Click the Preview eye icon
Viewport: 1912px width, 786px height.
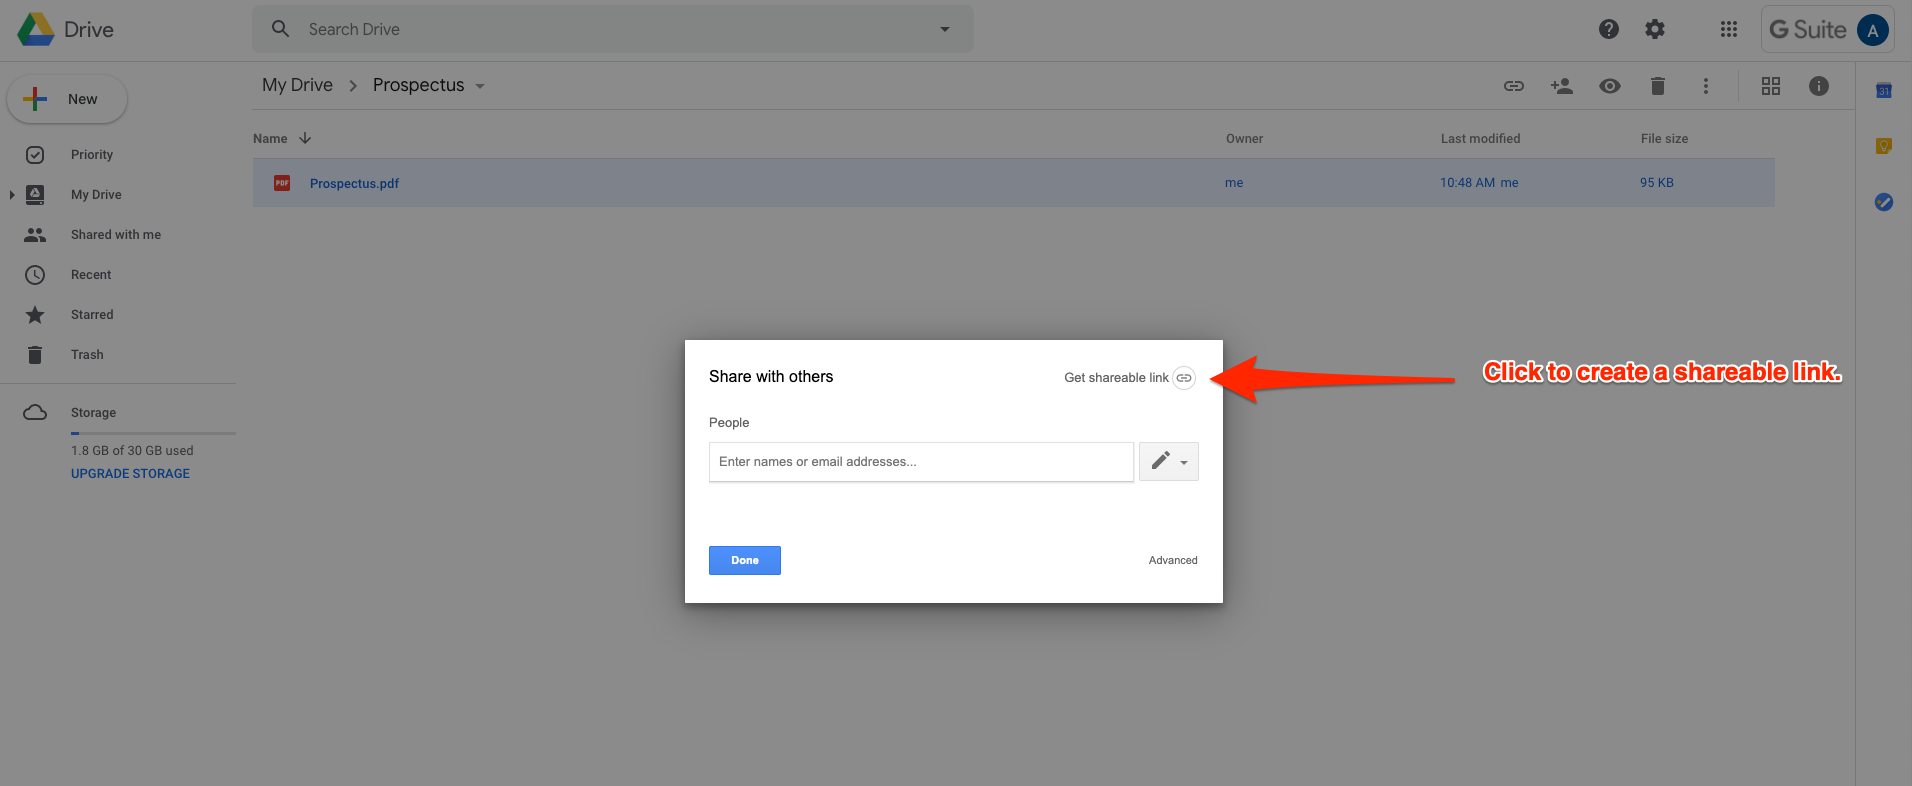coord(1610,86)
